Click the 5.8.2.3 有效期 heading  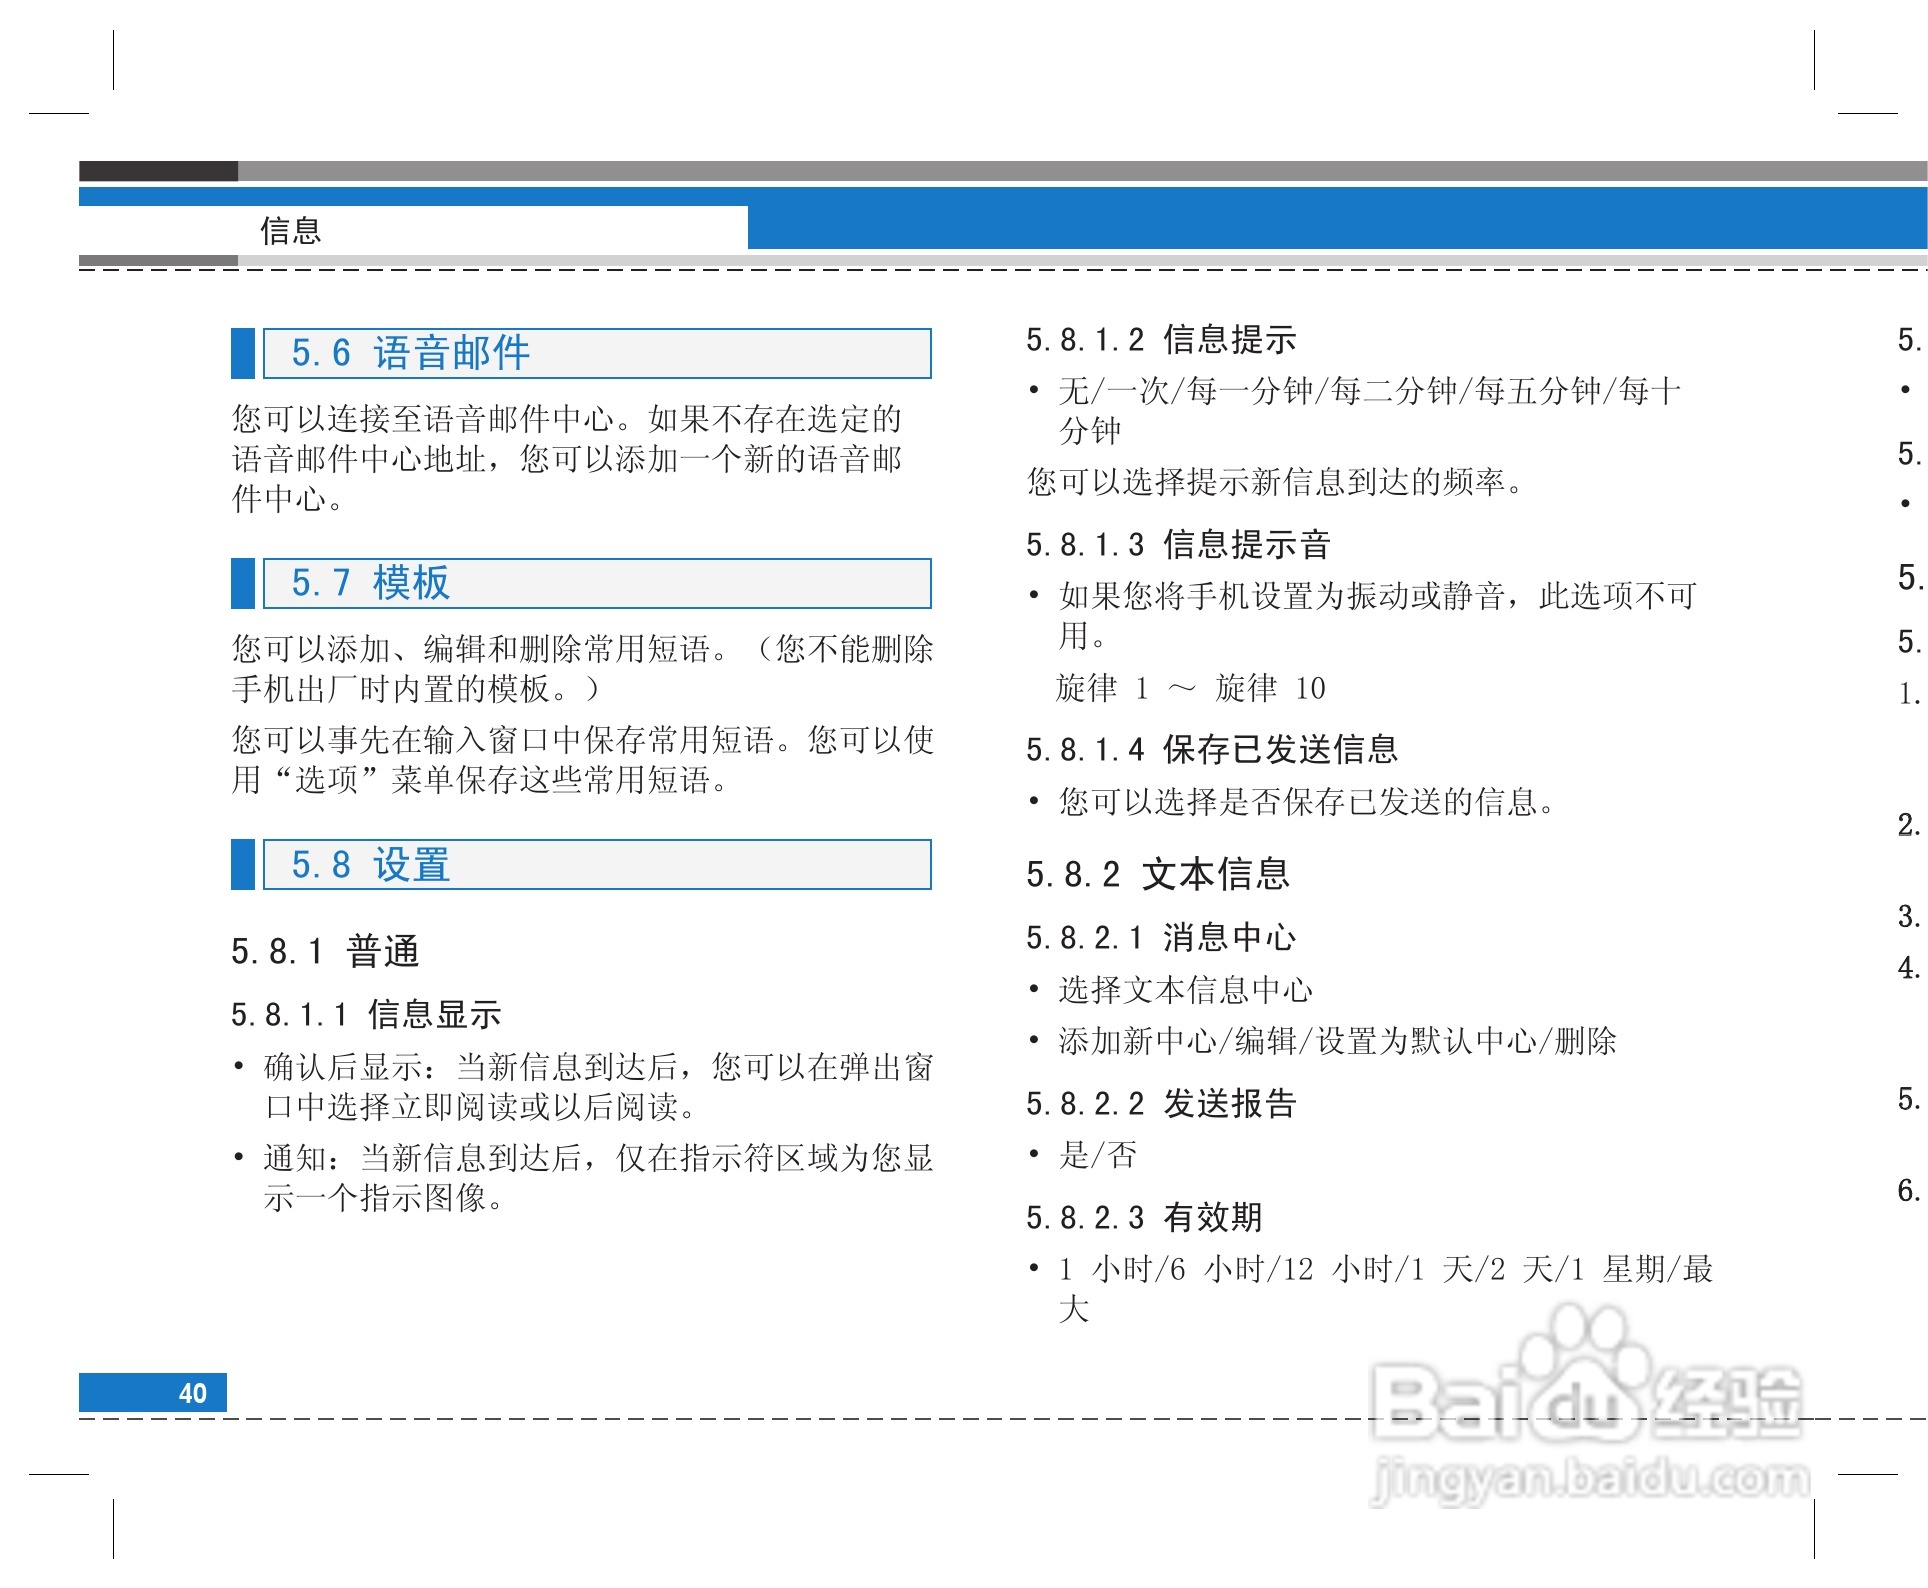[1144, 1218]
